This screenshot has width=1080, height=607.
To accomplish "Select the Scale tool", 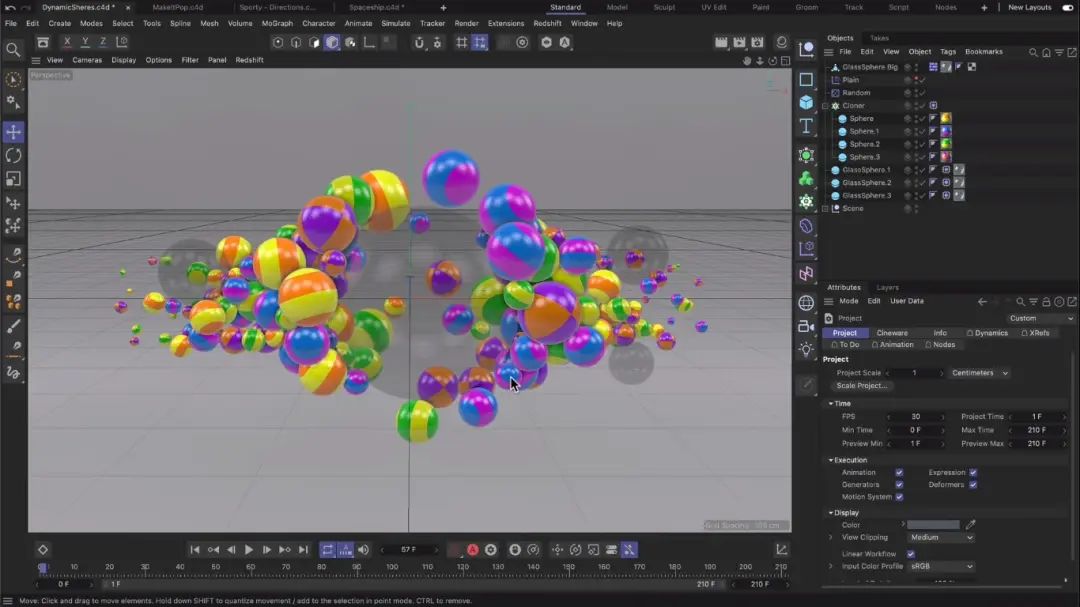I will [x=13, y=179].
